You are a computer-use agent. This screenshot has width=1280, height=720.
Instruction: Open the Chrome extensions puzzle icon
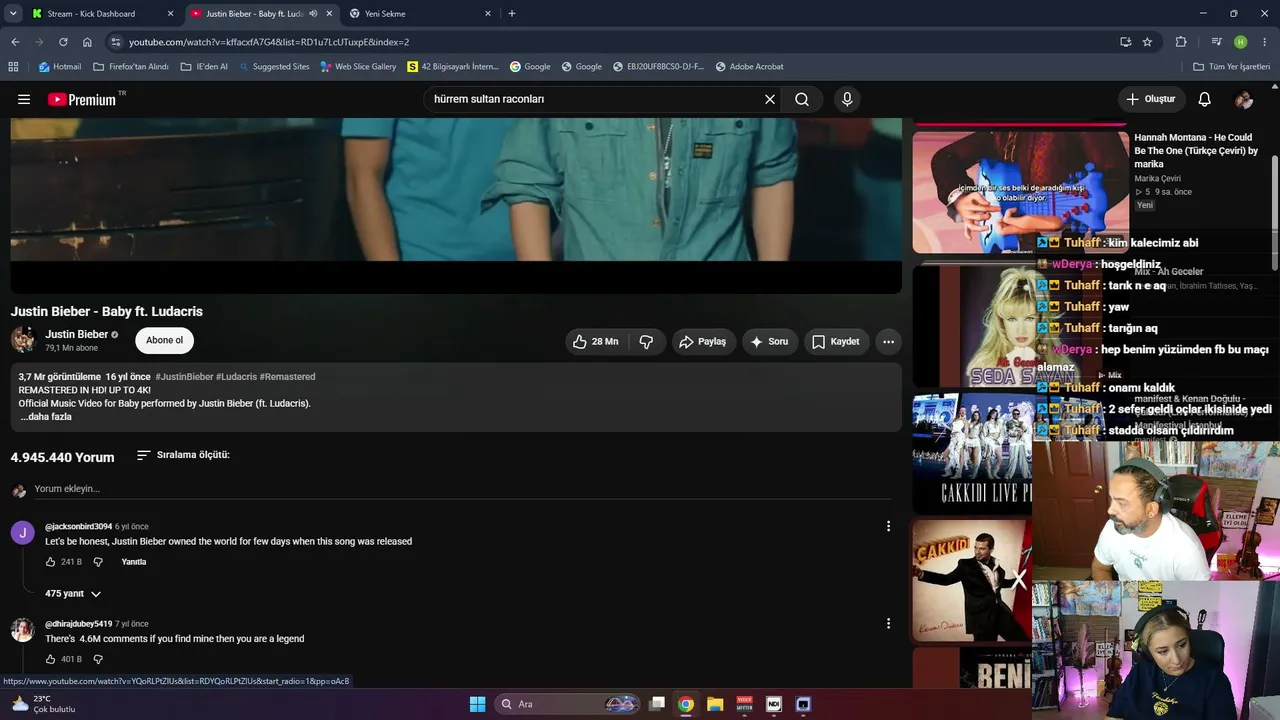click(1181, 42)
